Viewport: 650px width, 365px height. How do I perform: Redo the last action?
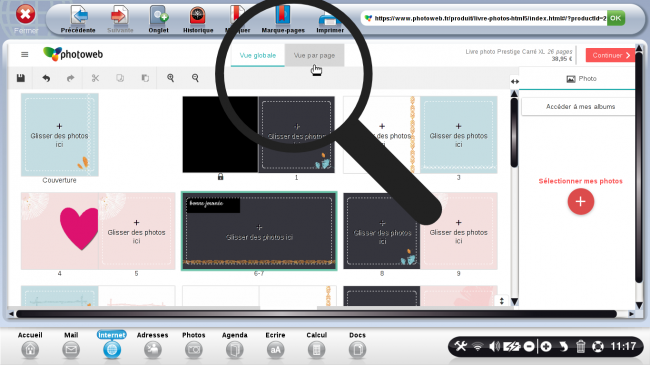70,78
